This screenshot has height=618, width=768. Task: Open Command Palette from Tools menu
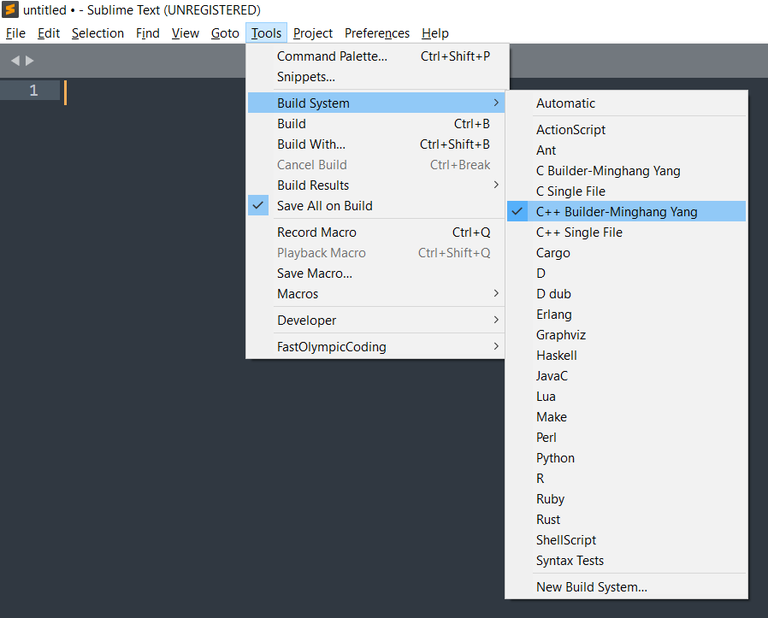[x=376, y=56]
